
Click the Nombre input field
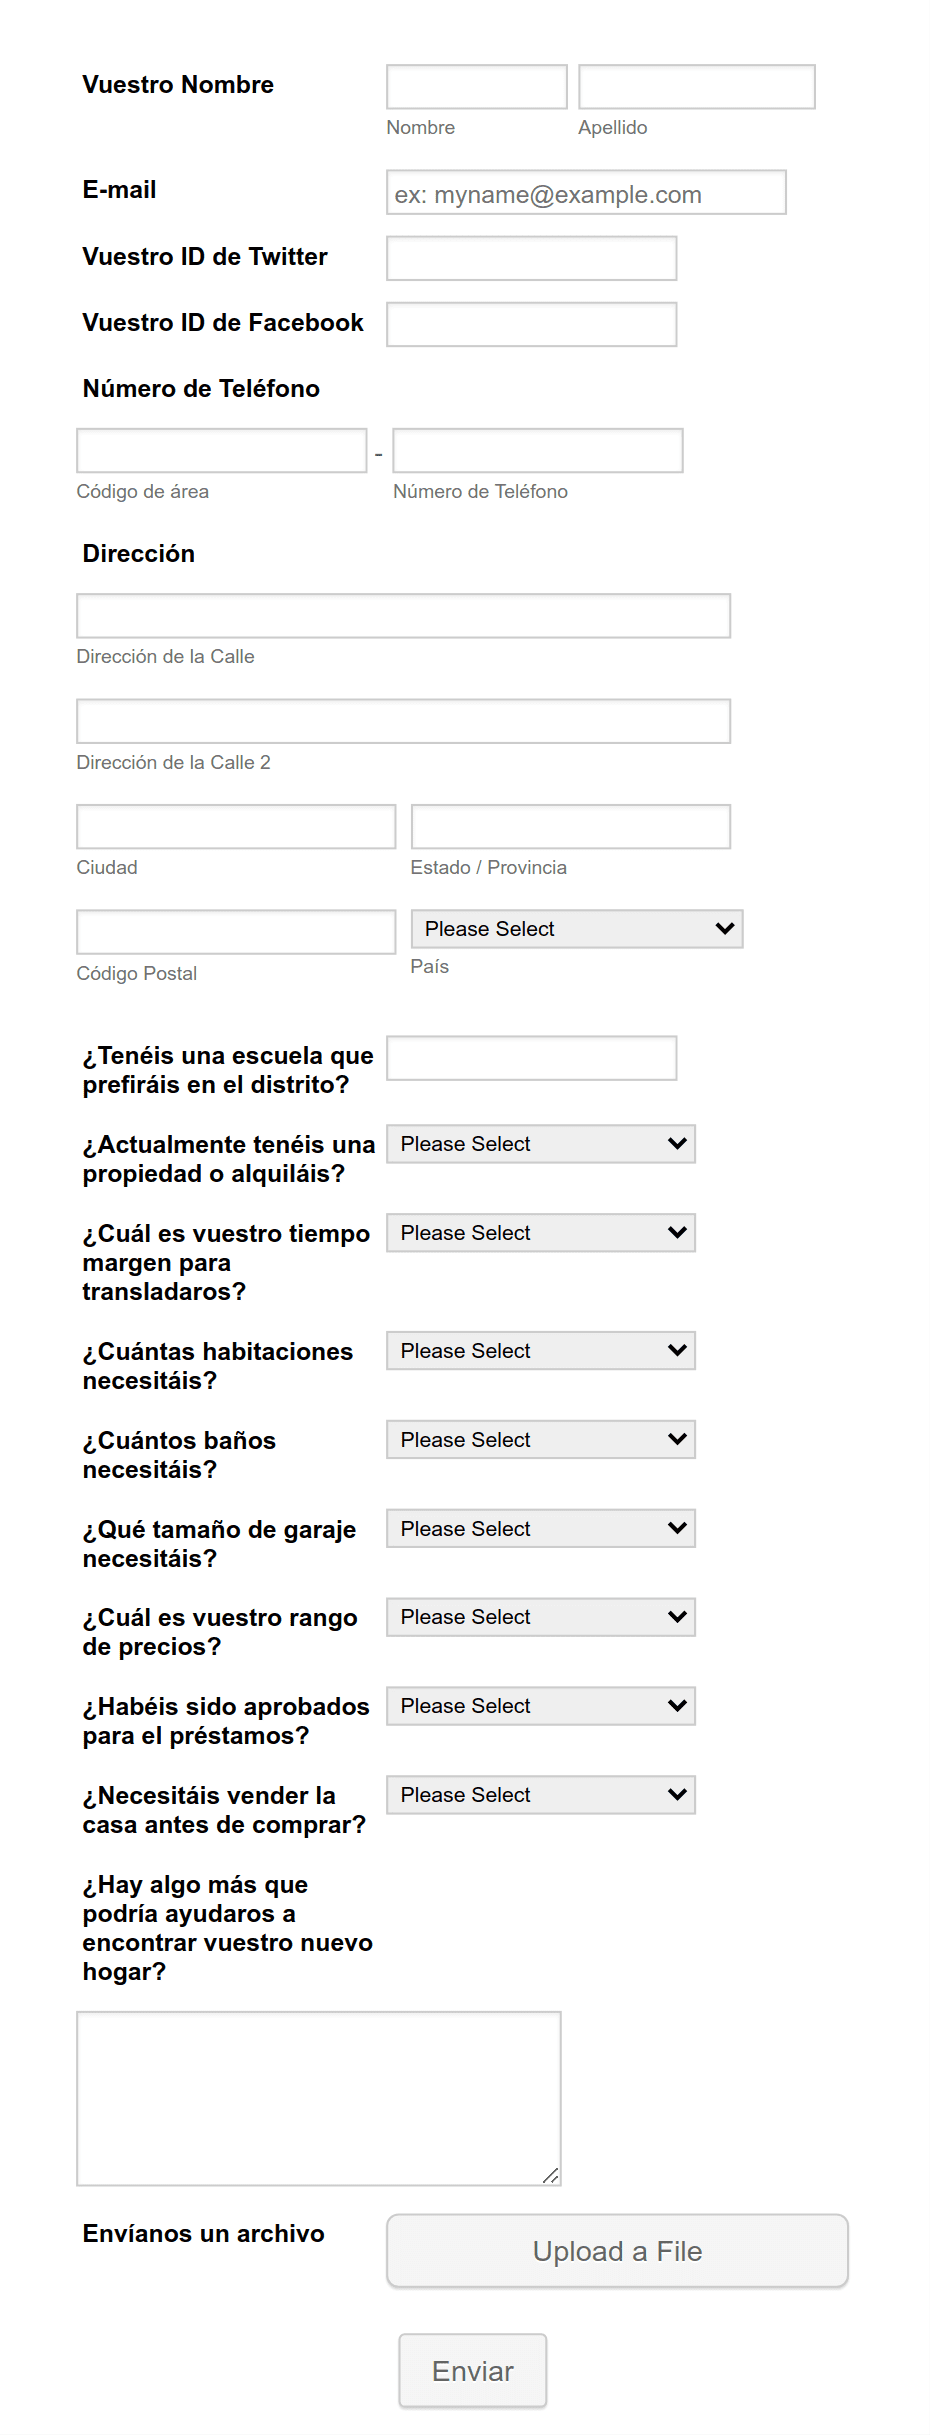click(476, 87)
